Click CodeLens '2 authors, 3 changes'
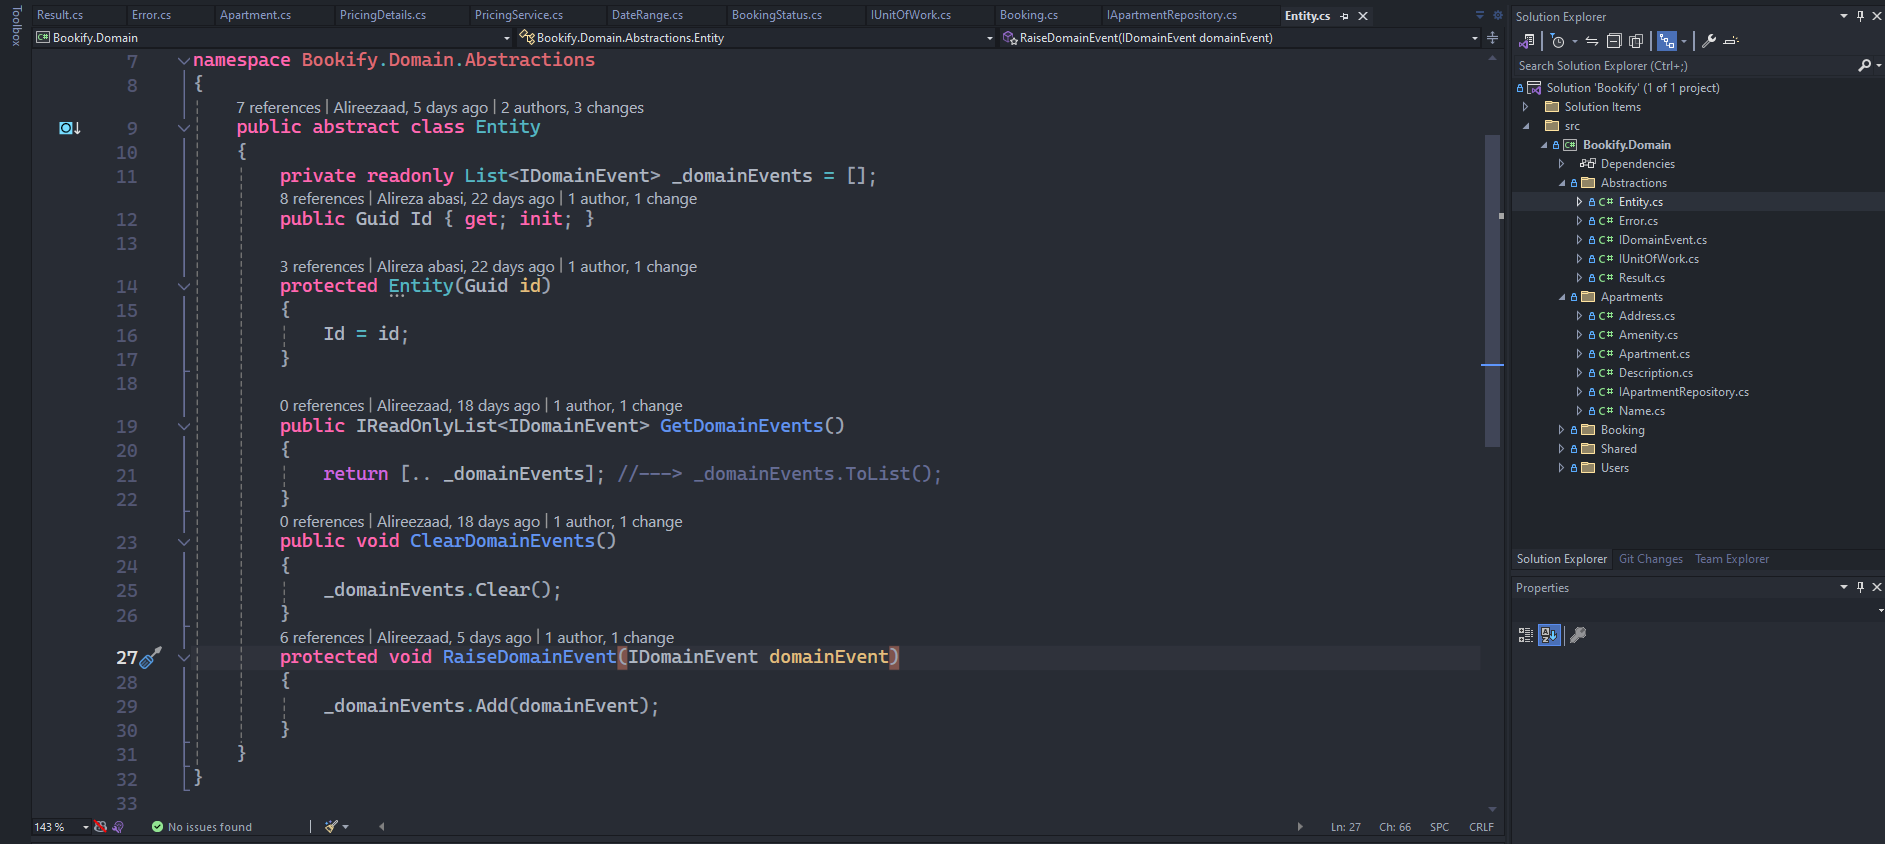Screen dimensions: 1885x844 [572, 107]
